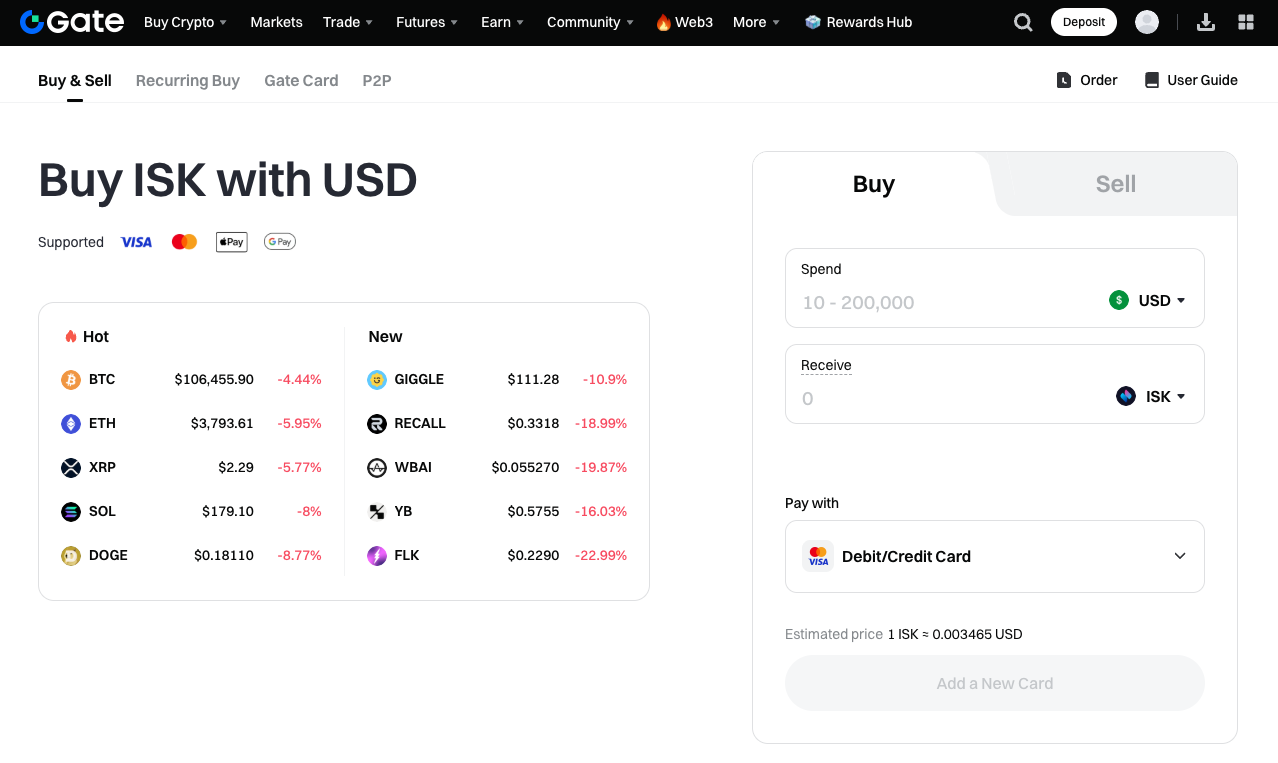
Task: Switch to the Sell tab
Action: tap(1115, 184)
